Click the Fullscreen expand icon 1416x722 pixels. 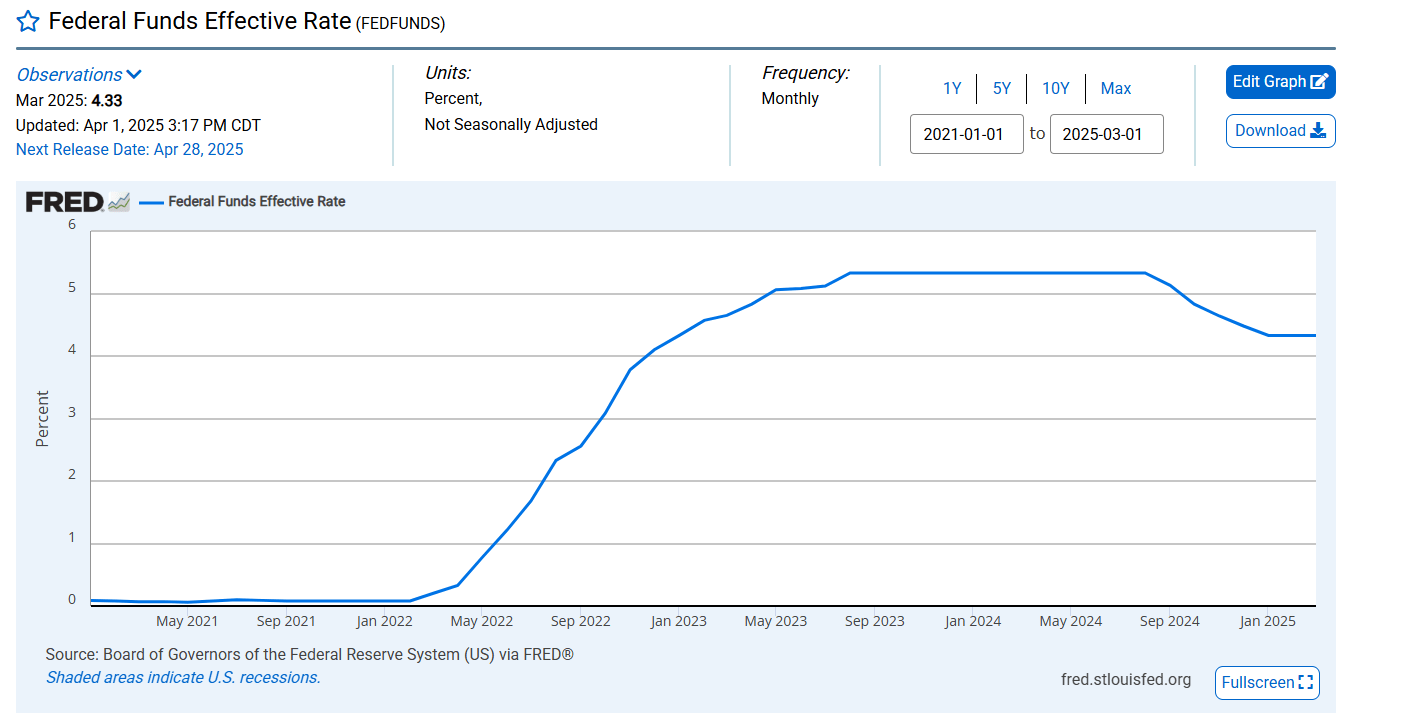1305,682
